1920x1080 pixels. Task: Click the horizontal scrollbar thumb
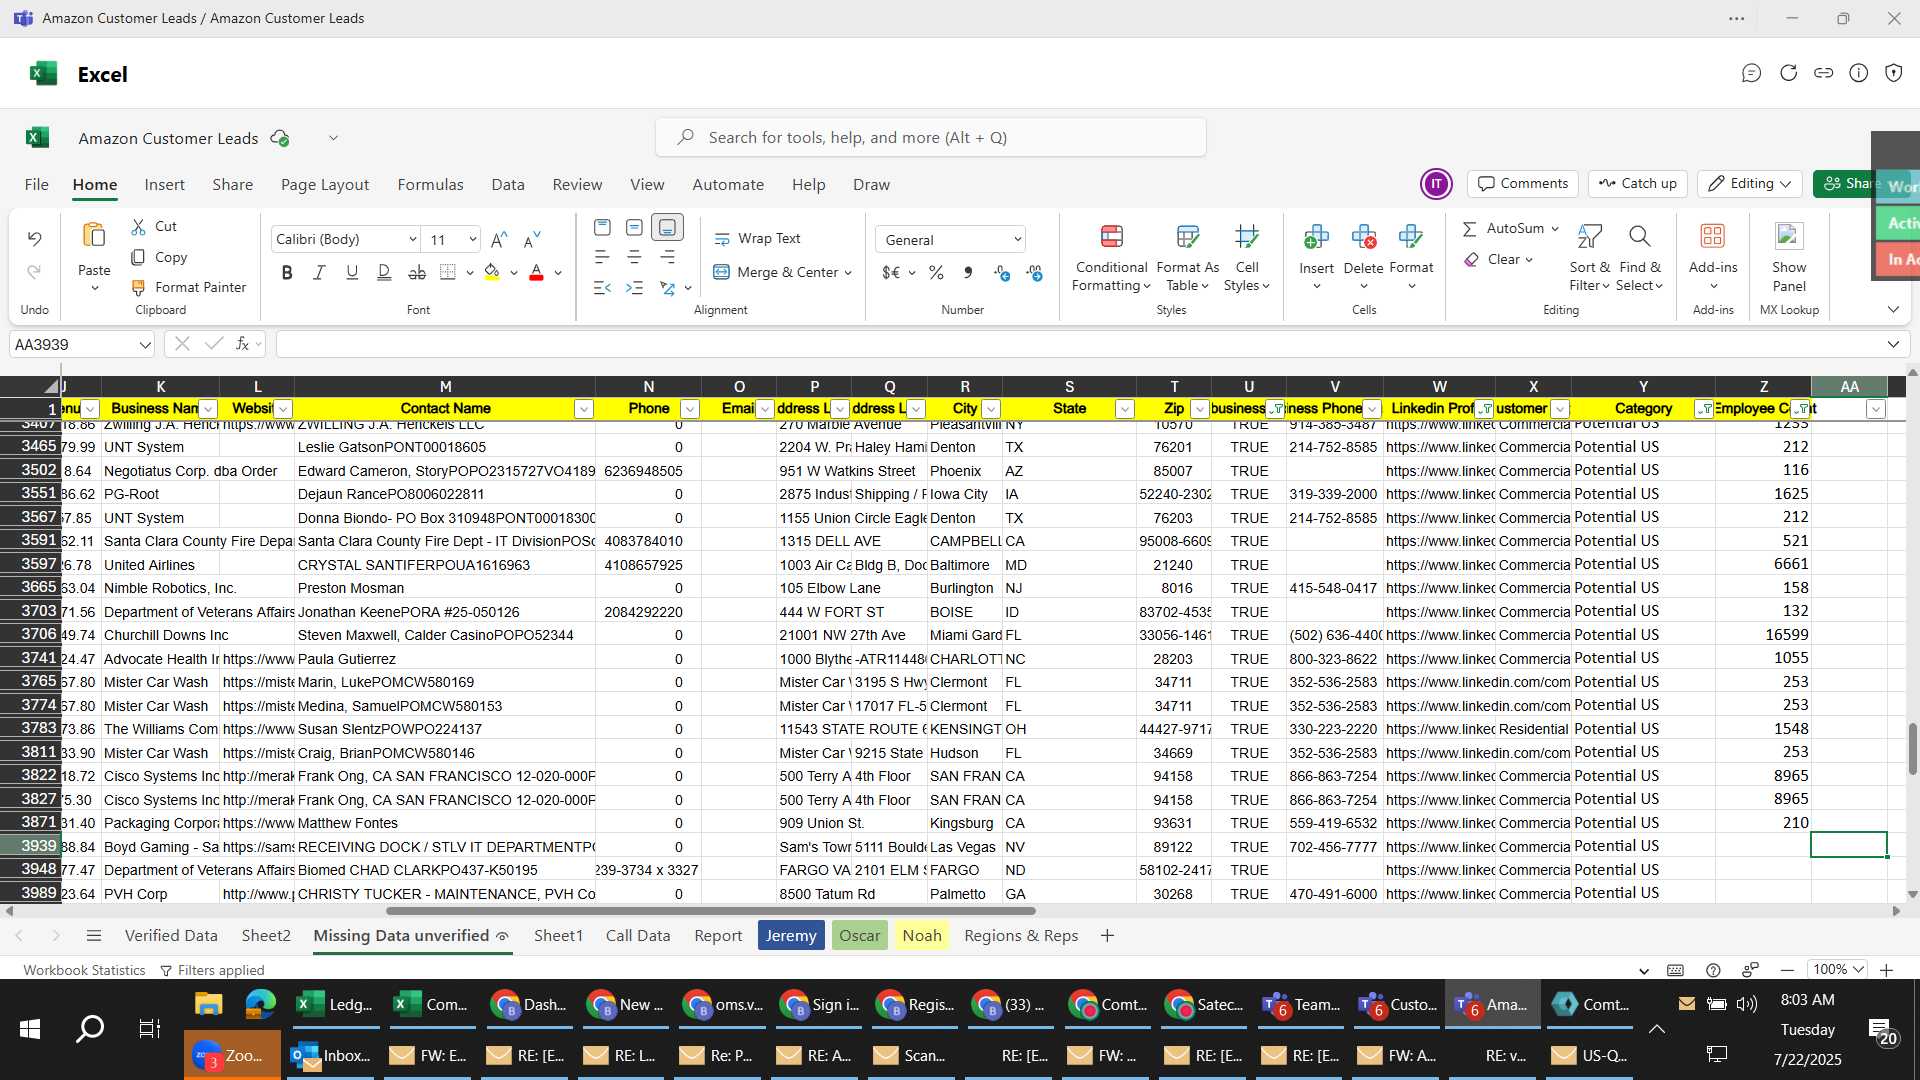pyautogui.click(x=711, y=911)
